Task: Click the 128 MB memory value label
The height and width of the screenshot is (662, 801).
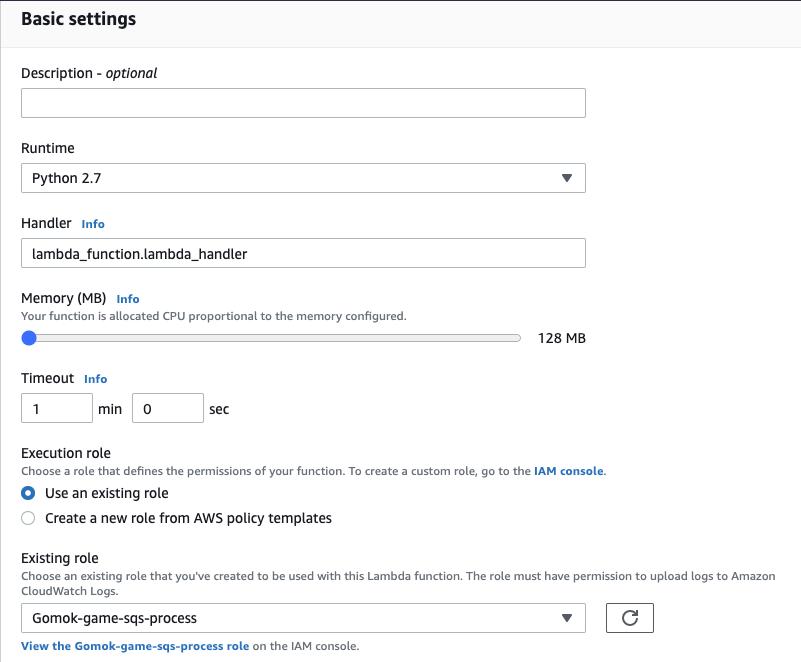Action: [x=561, y=338]
